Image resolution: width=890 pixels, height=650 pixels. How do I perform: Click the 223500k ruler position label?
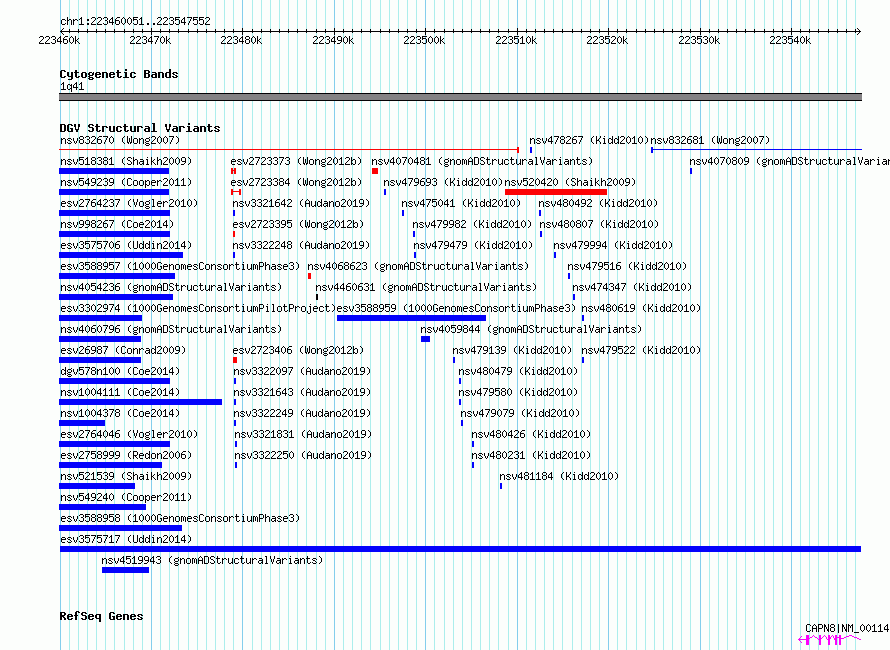click(x=424, y=40)
